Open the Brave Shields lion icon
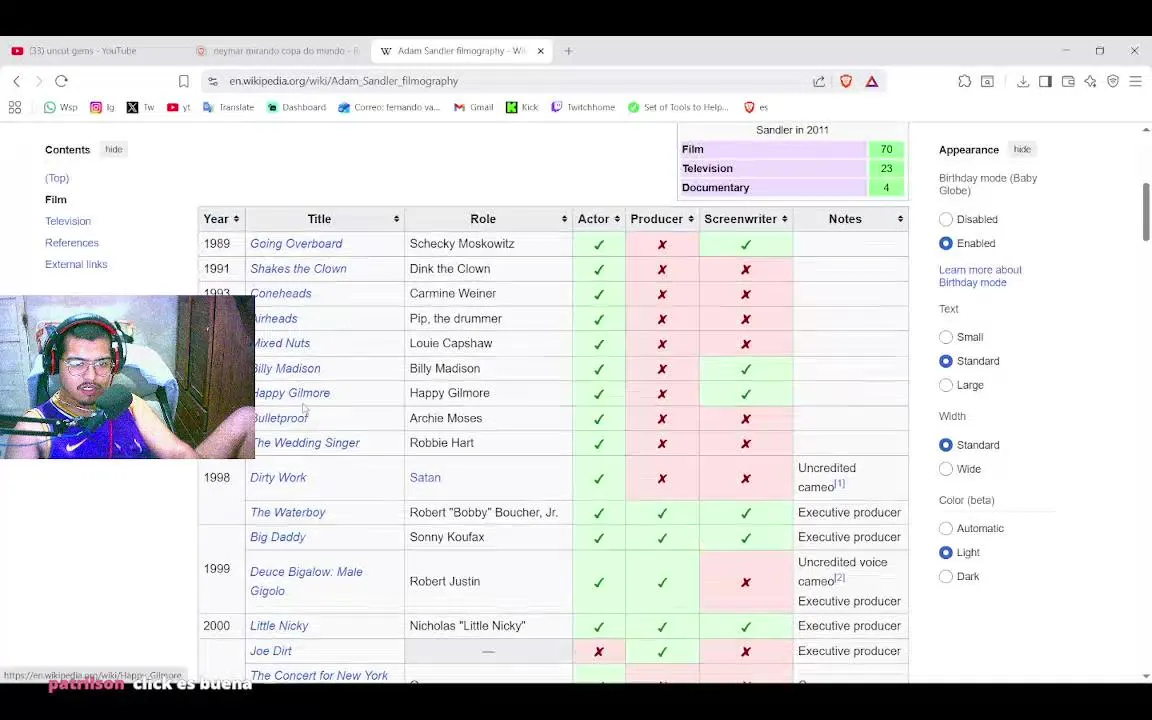Viewport: 1152px width, 720px height. [x=846, y=81]
